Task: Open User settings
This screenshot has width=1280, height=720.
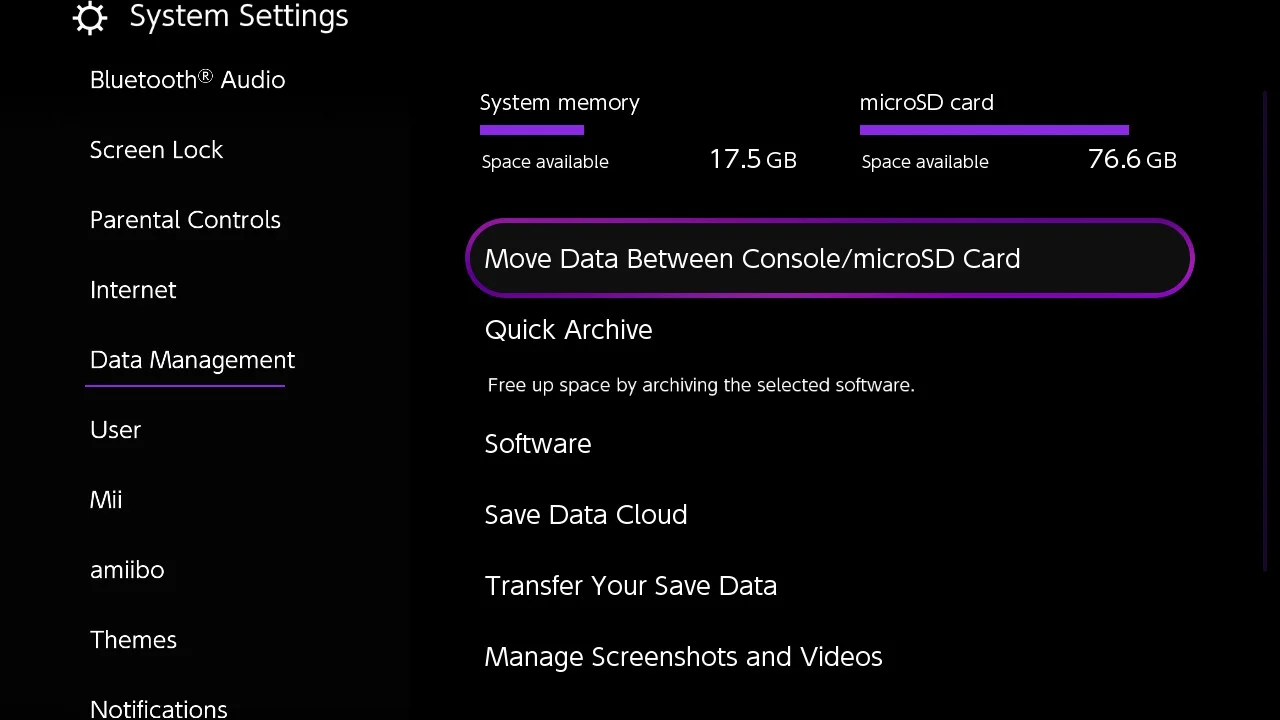Action: click(115, 430)
